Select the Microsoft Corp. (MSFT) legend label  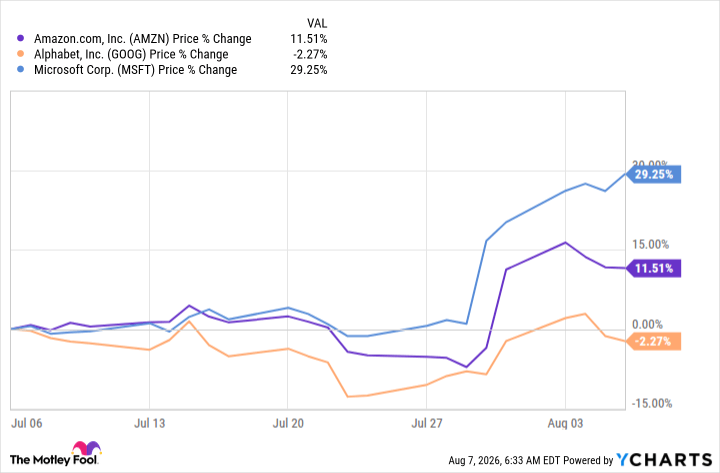pyautogui.click(x=135, y=70)
